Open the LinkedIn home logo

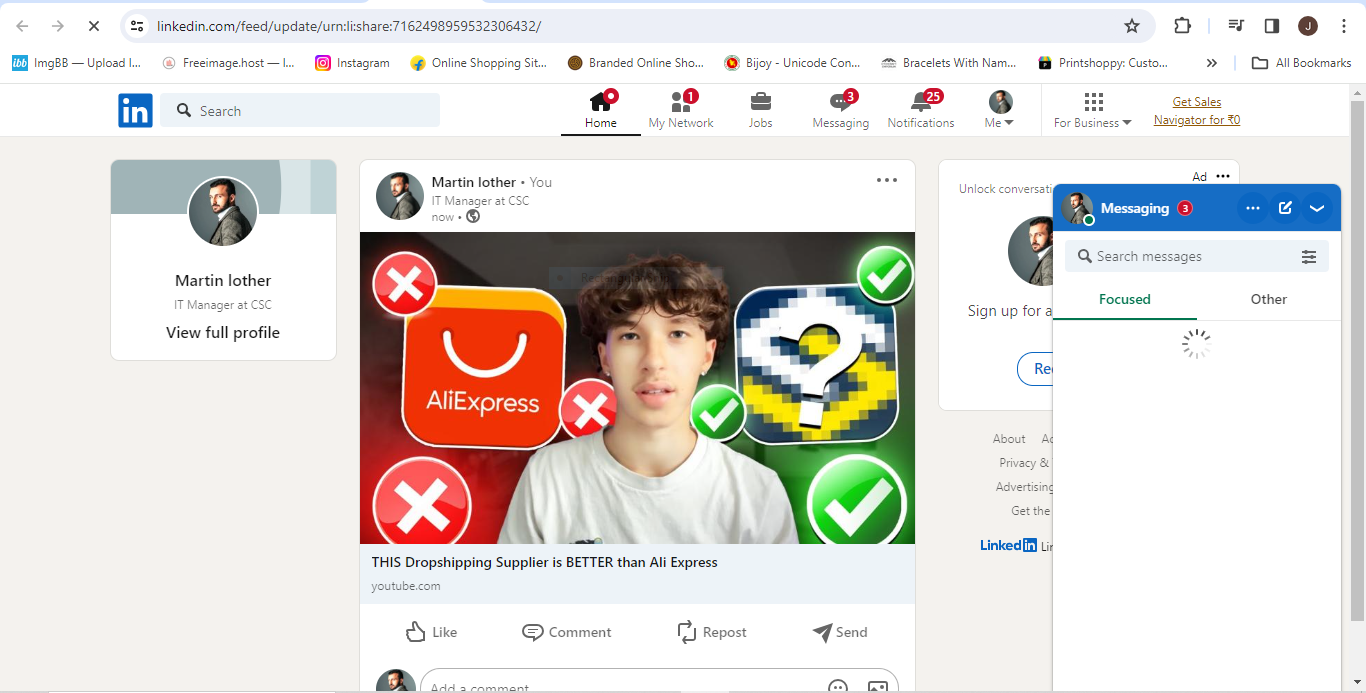click(x=135, y=110)
